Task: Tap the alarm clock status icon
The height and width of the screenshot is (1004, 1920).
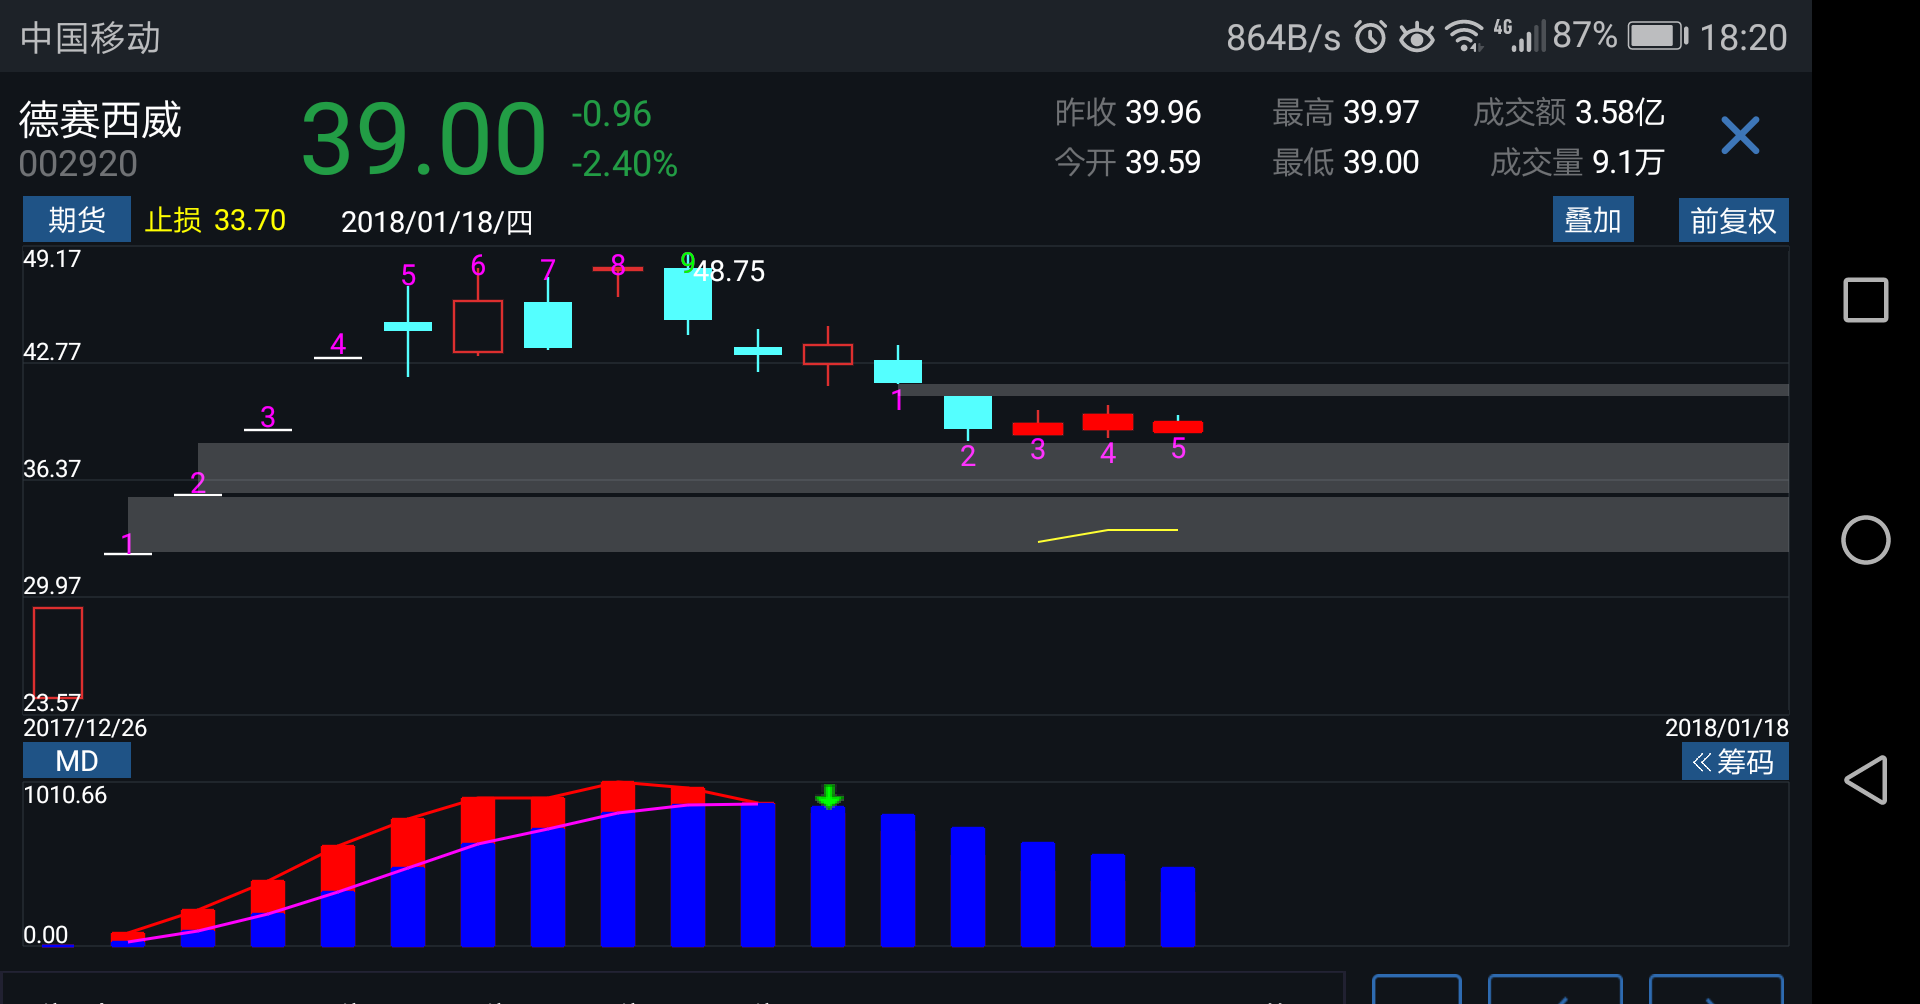Action: point(1370,37)
